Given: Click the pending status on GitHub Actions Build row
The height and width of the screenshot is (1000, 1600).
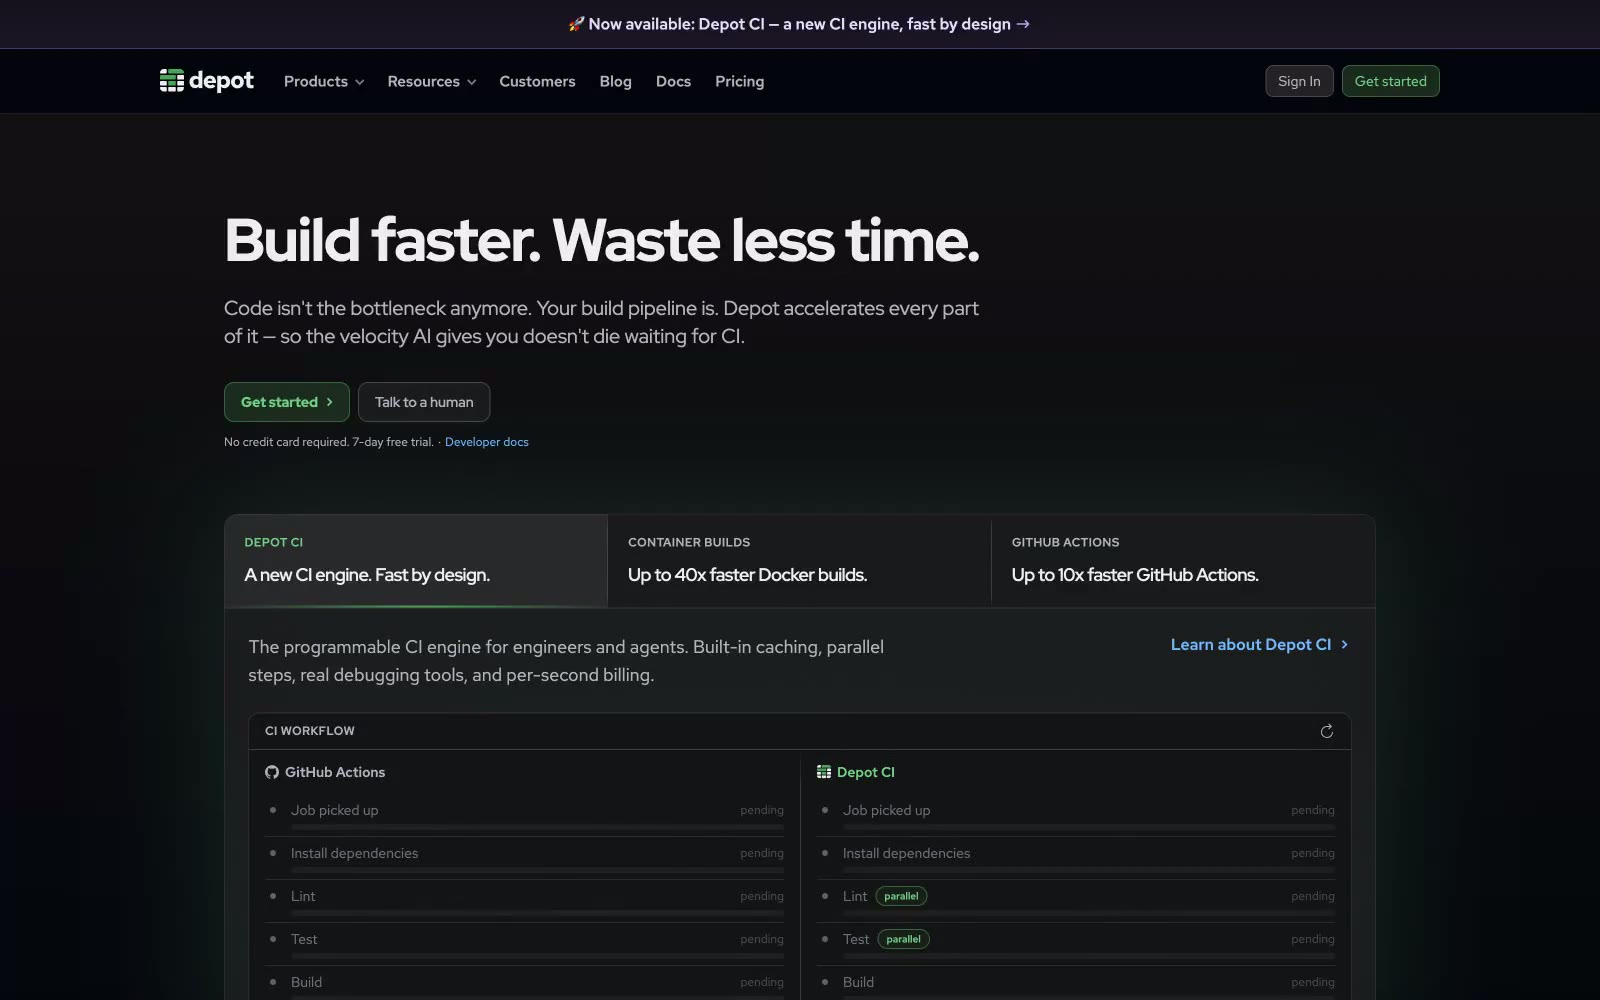Looking at the screenshot, I should coord(762,982).
